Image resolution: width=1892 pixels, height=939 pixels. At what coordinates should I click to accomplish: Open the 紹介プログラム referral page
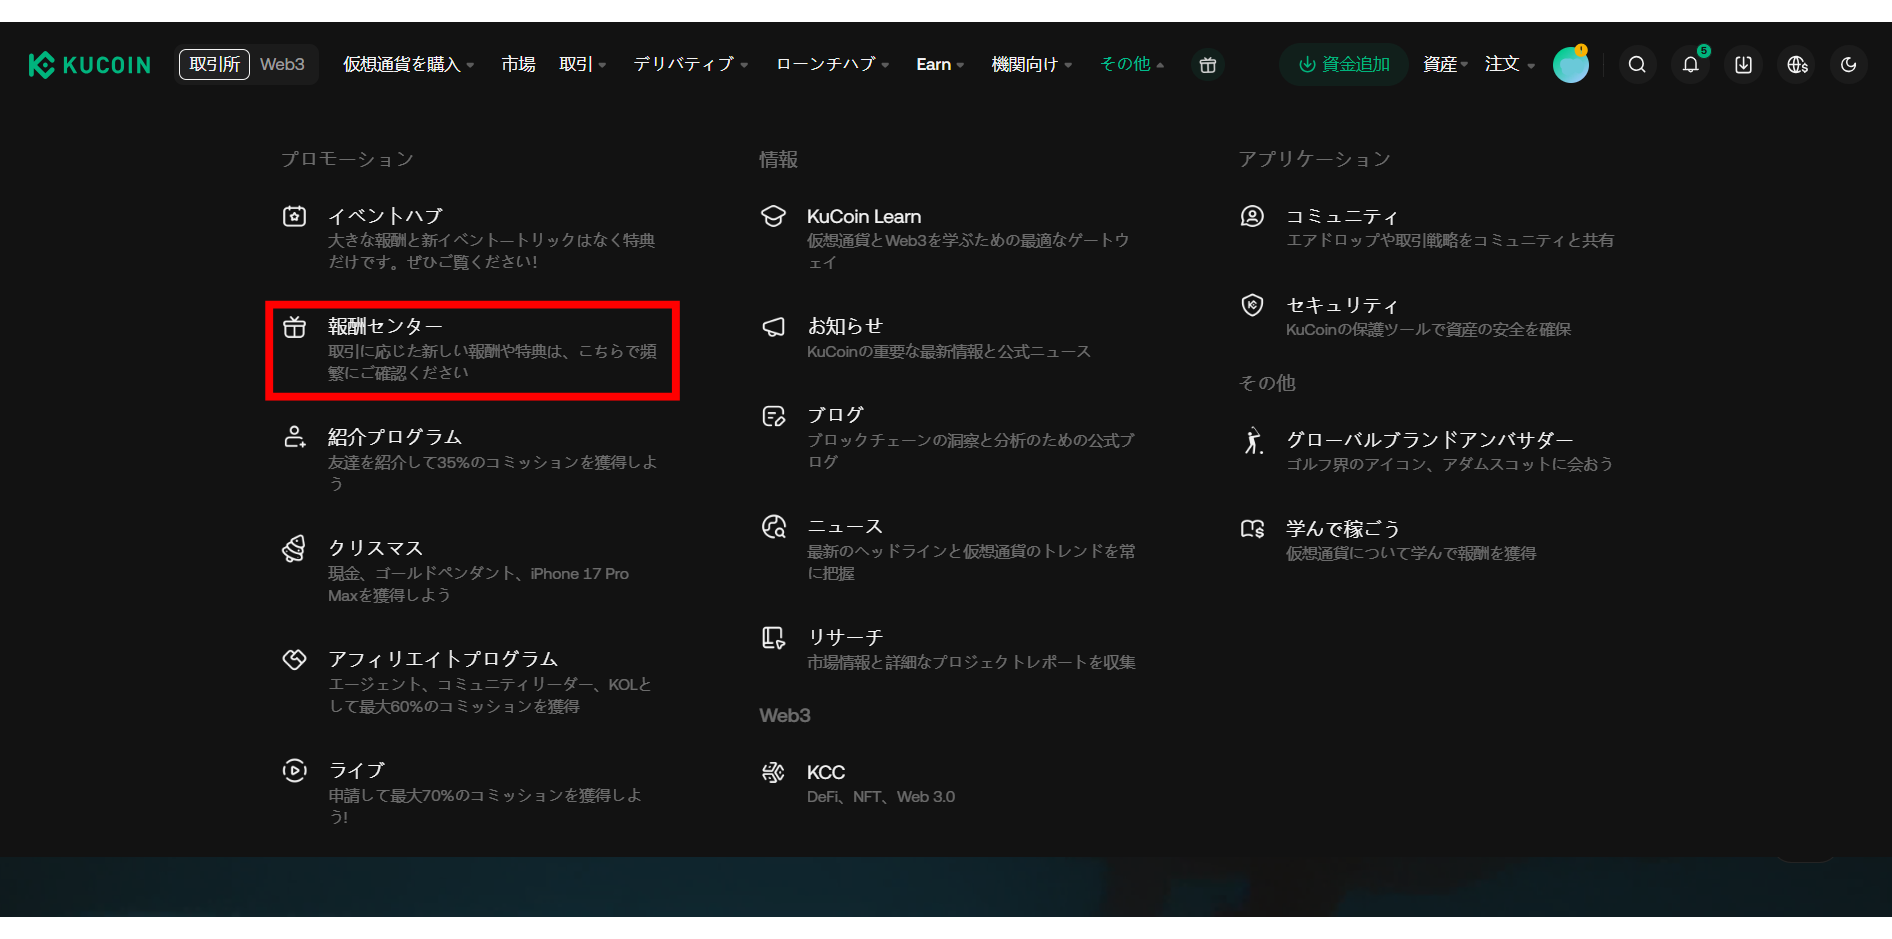(x=394, y=437)
